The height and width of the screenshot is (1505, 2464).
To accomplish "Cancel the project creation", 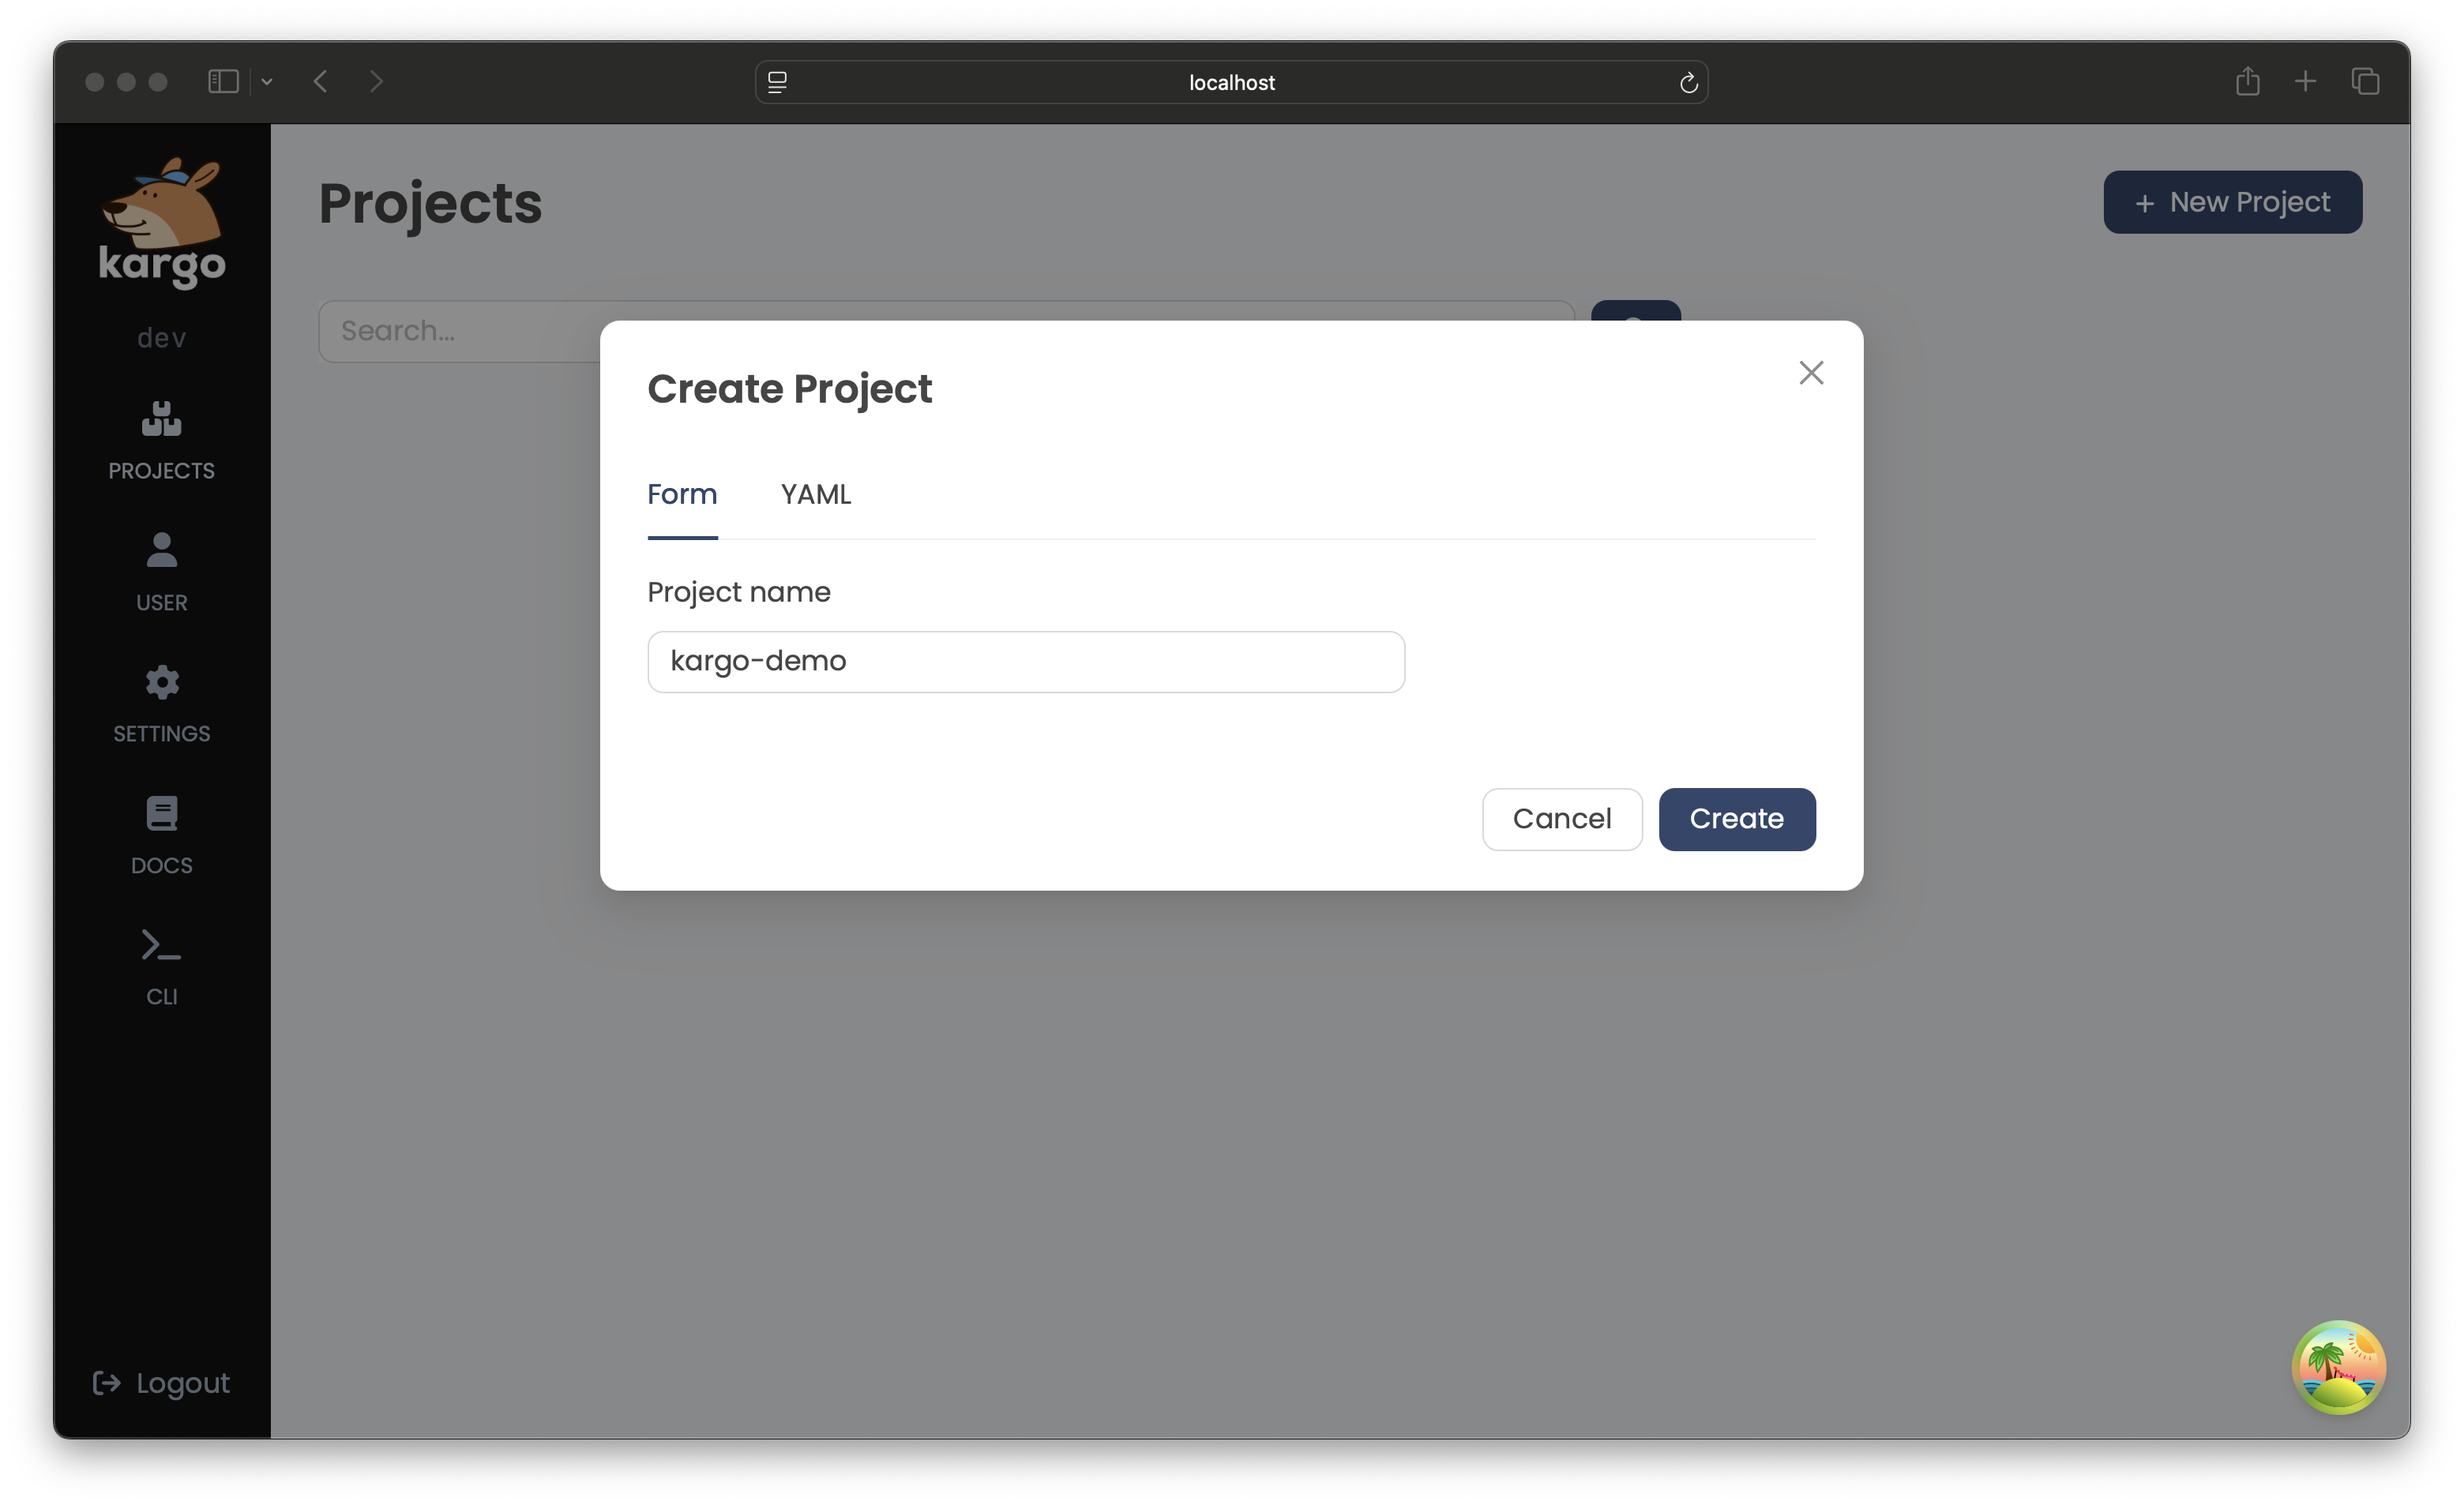I will click(1561, 819).
